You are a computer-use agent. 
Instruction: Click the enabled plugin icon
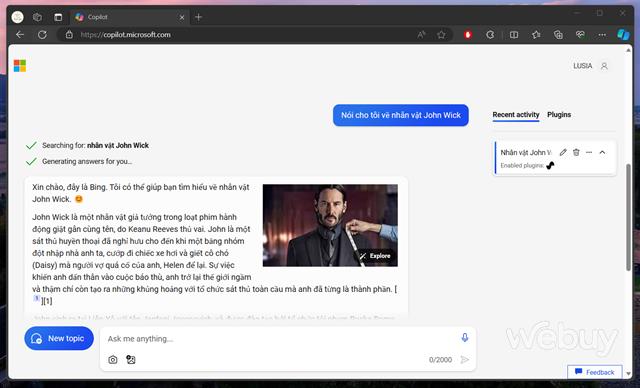[551, 165]
